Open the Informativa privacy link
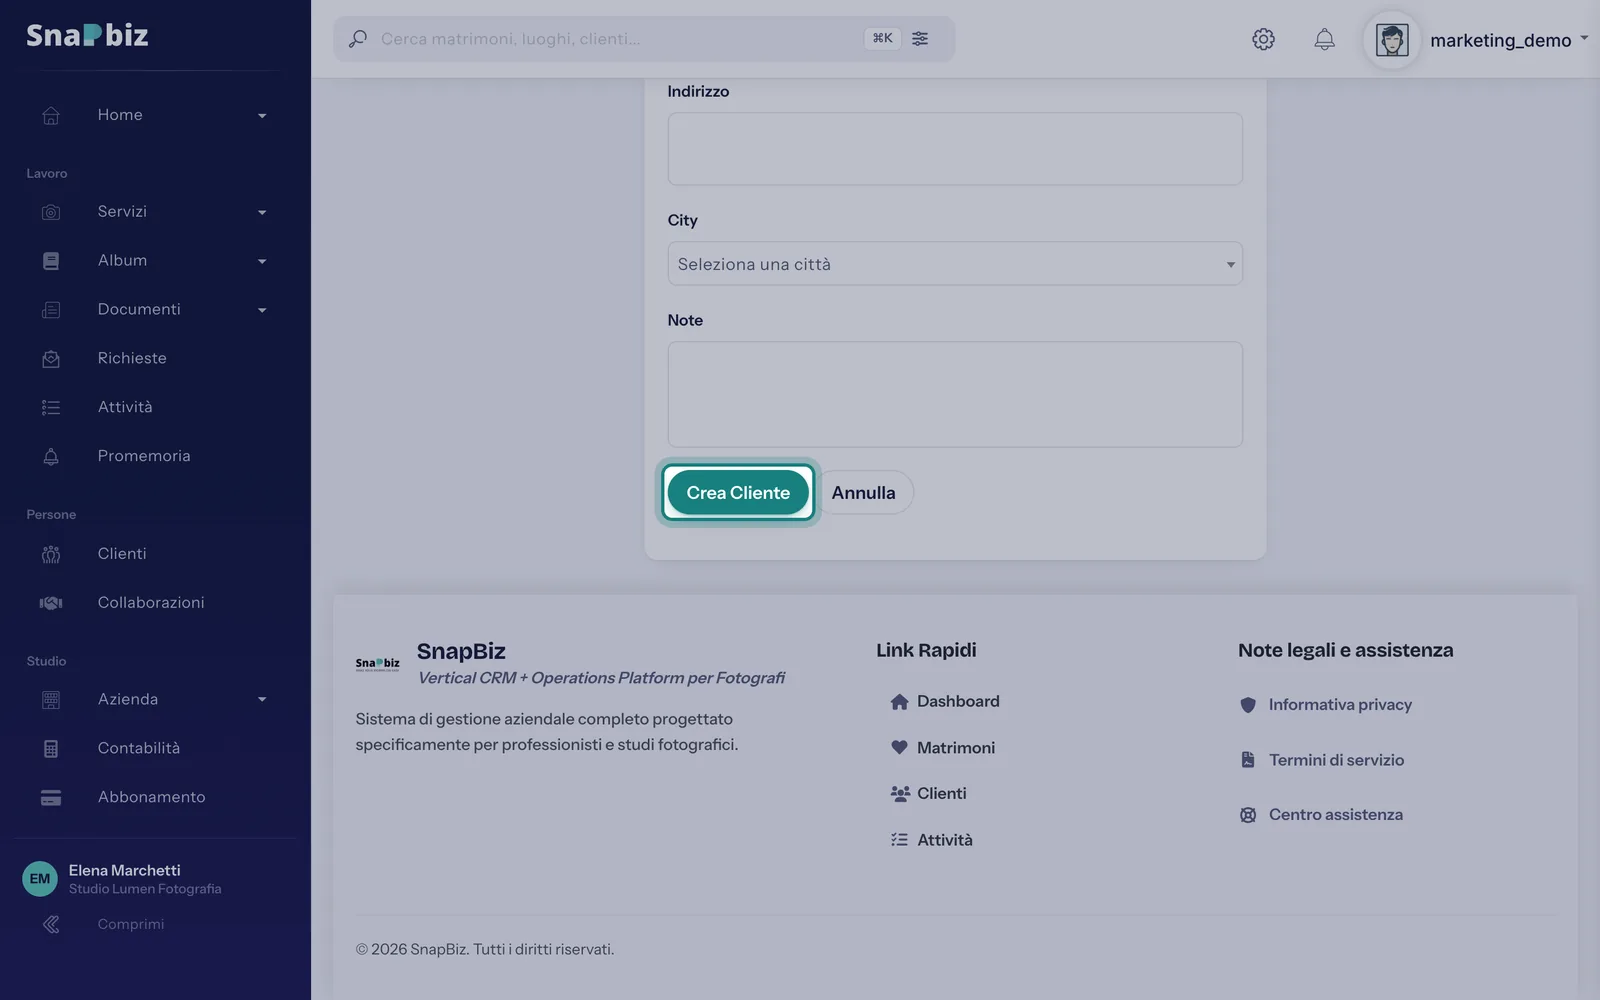 (x=1340, y=705)
